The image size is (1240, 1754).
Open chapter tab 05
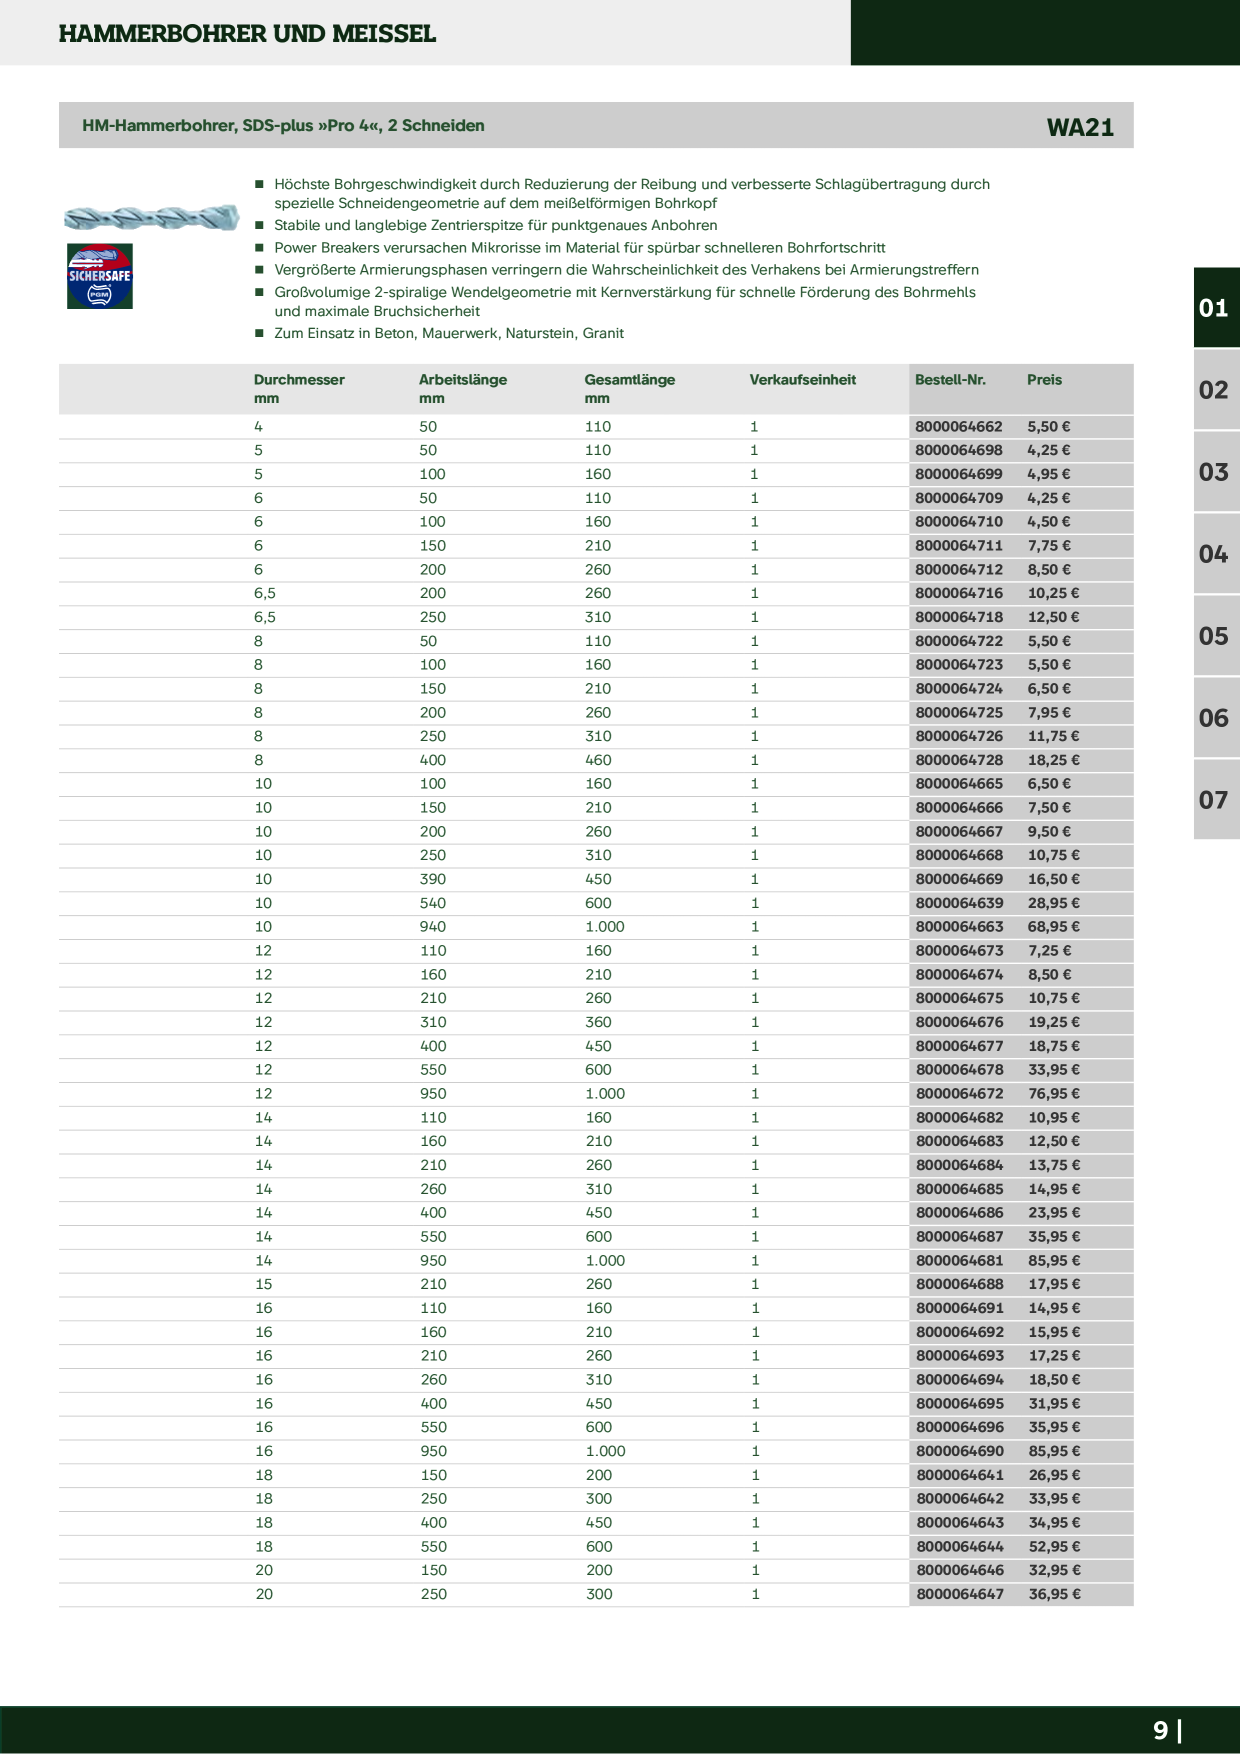(x=1216, y=636)
